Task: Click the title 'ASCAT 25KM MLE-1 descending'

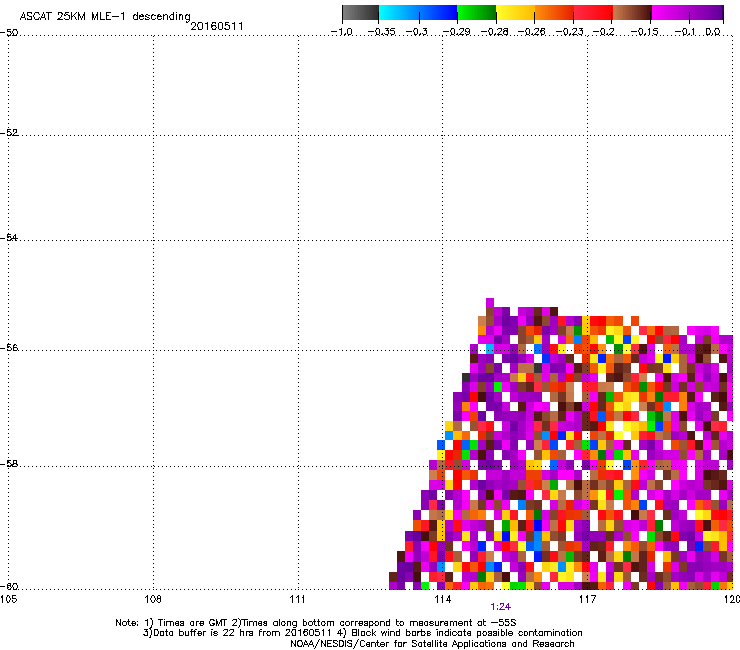Action: (105, 17)
